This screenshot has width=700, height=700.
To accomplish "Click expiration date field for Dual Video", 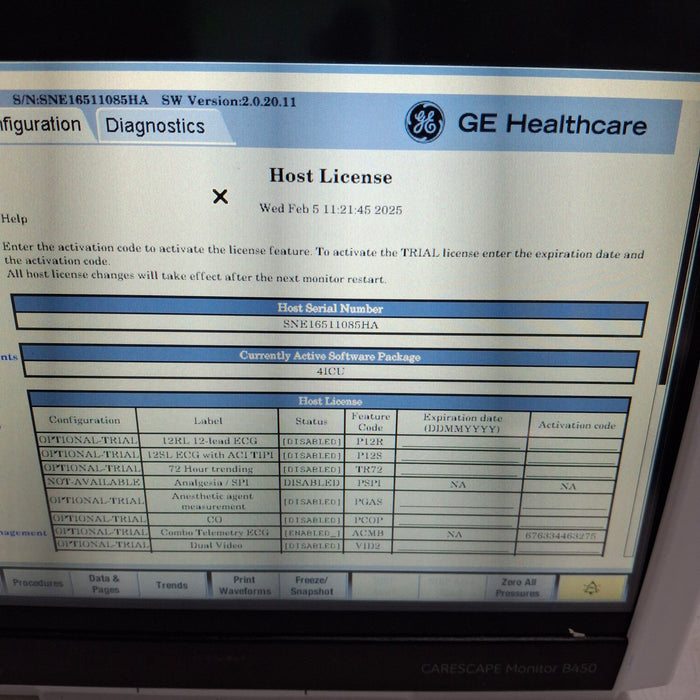I will (452, 546).
